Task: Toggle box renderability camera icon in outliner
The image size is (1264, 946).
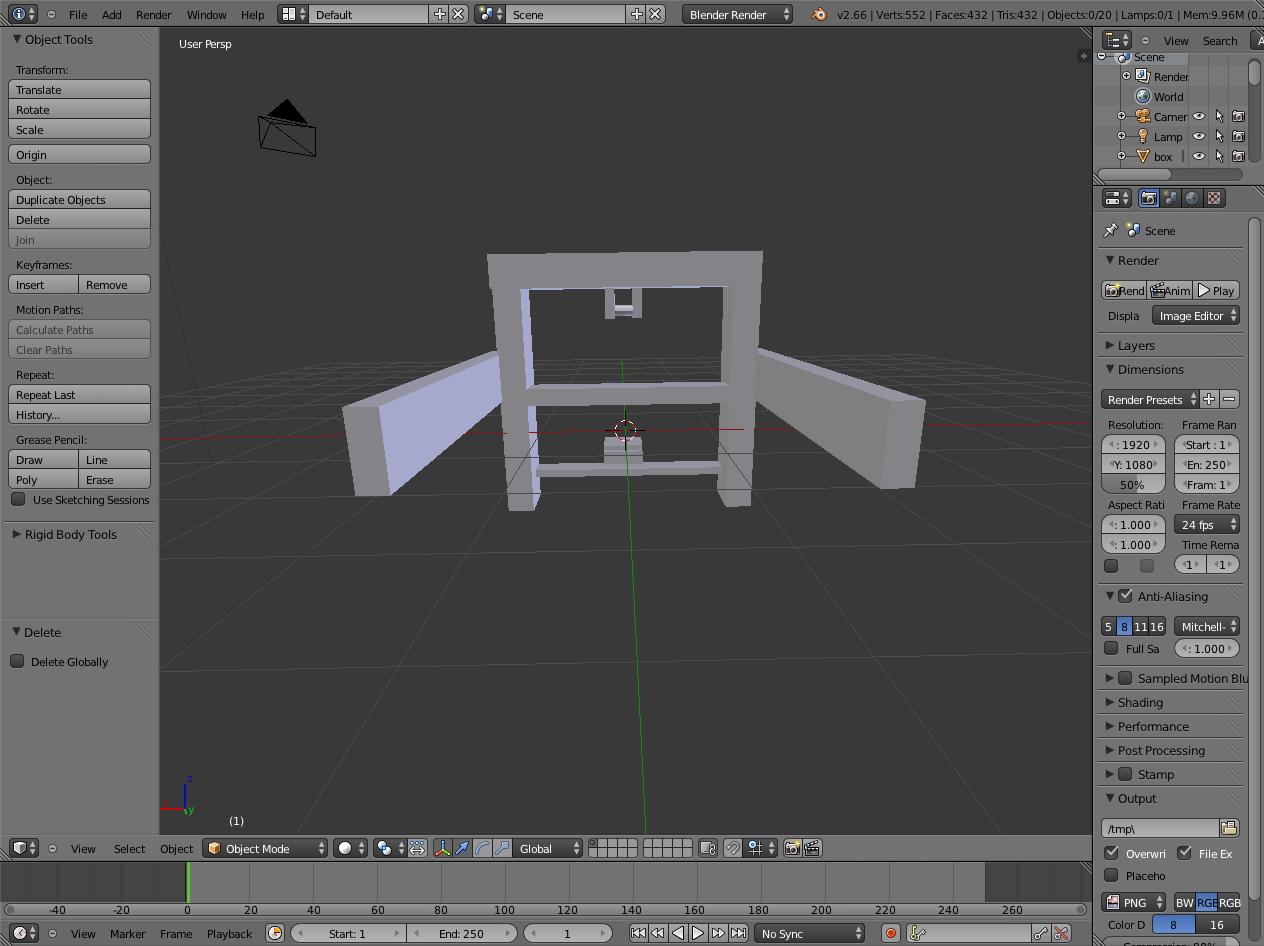Action: click(1238, 156)
